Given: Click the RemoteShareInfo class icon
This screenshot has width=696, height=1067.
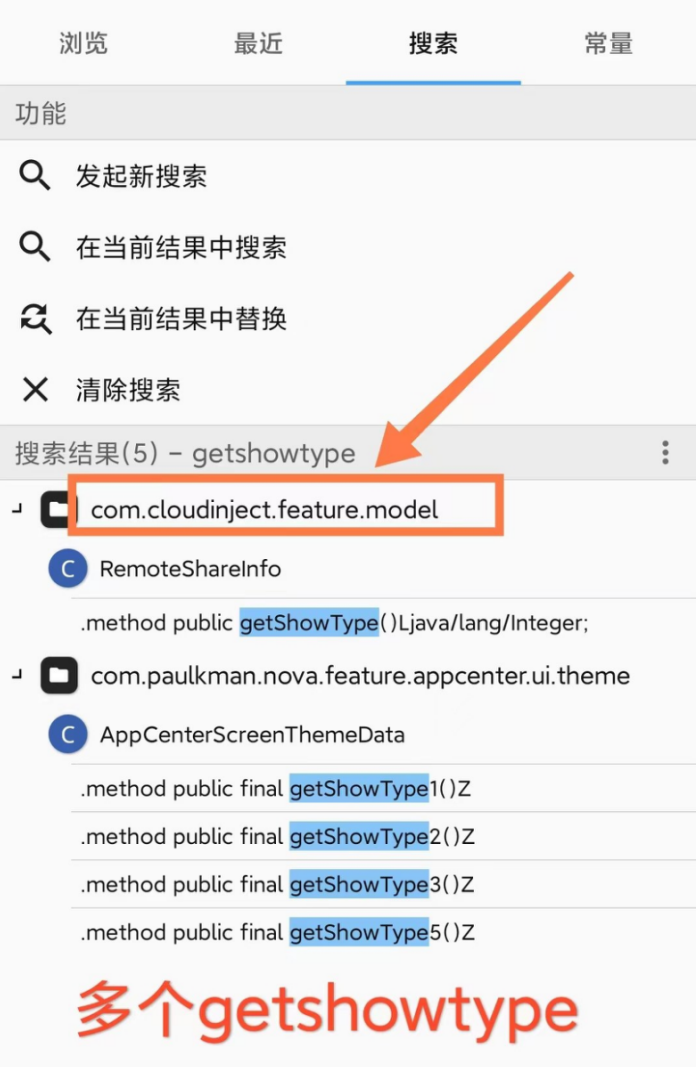Looking at the screenshot, I should (67, 569).
